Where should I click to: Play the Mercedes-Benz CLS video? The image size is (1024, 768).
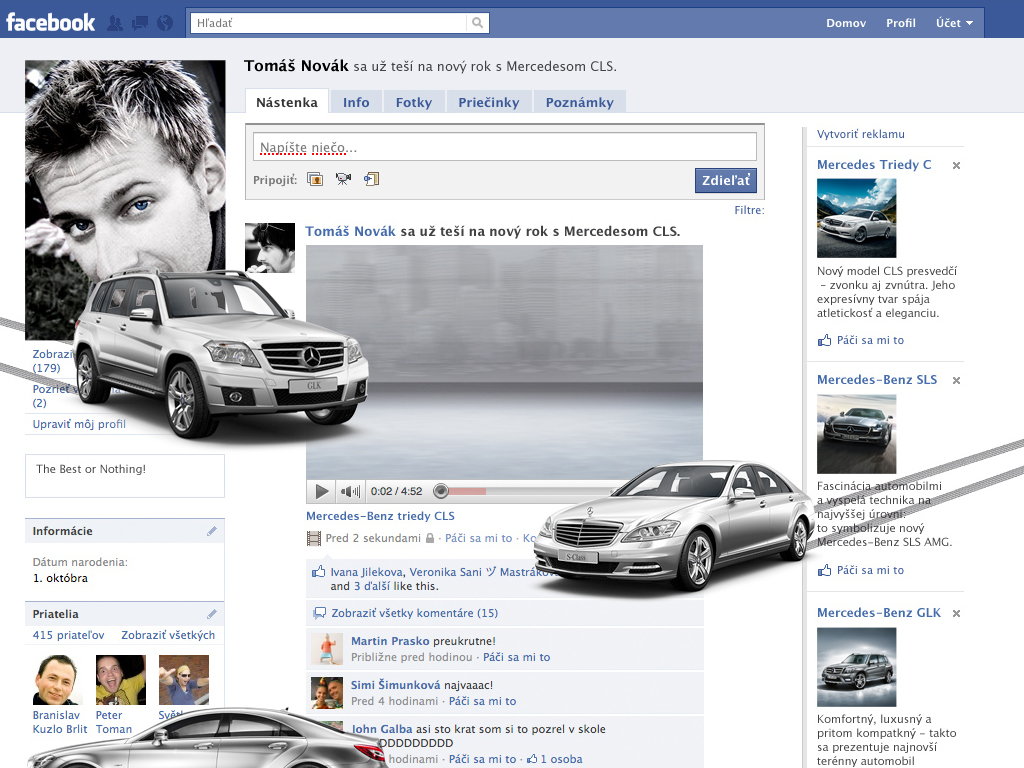(321, 491)
